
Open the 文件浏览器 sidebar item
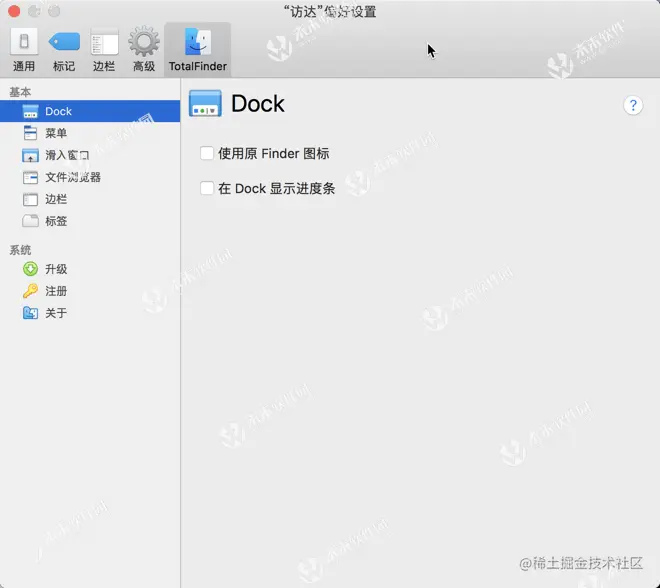coord(90,177)
